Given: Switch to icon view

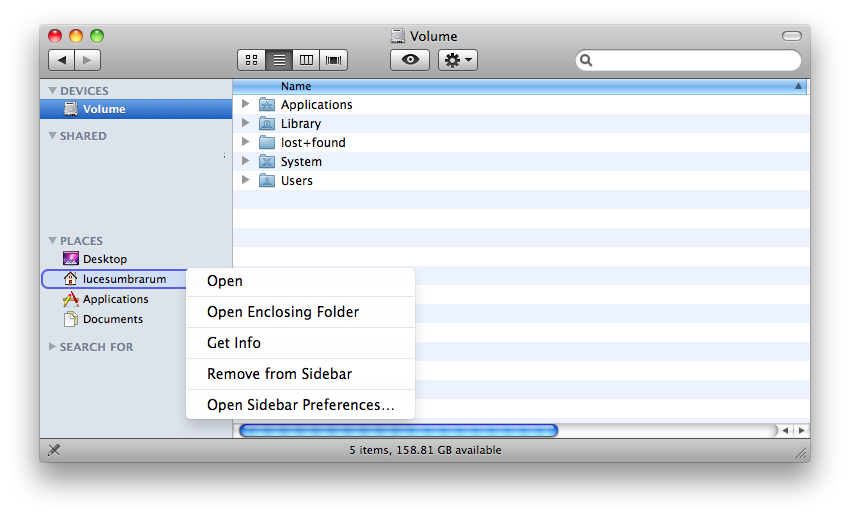Looking at the screenshot, I should (252, 60).
